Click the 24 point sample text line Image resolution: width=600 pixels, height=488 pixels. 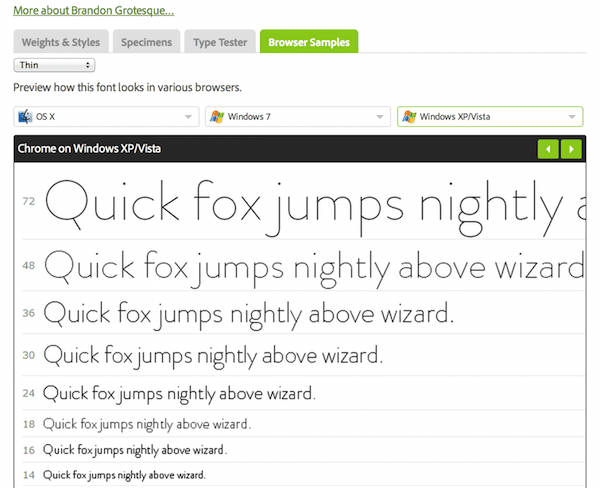[x=179, y=394]
